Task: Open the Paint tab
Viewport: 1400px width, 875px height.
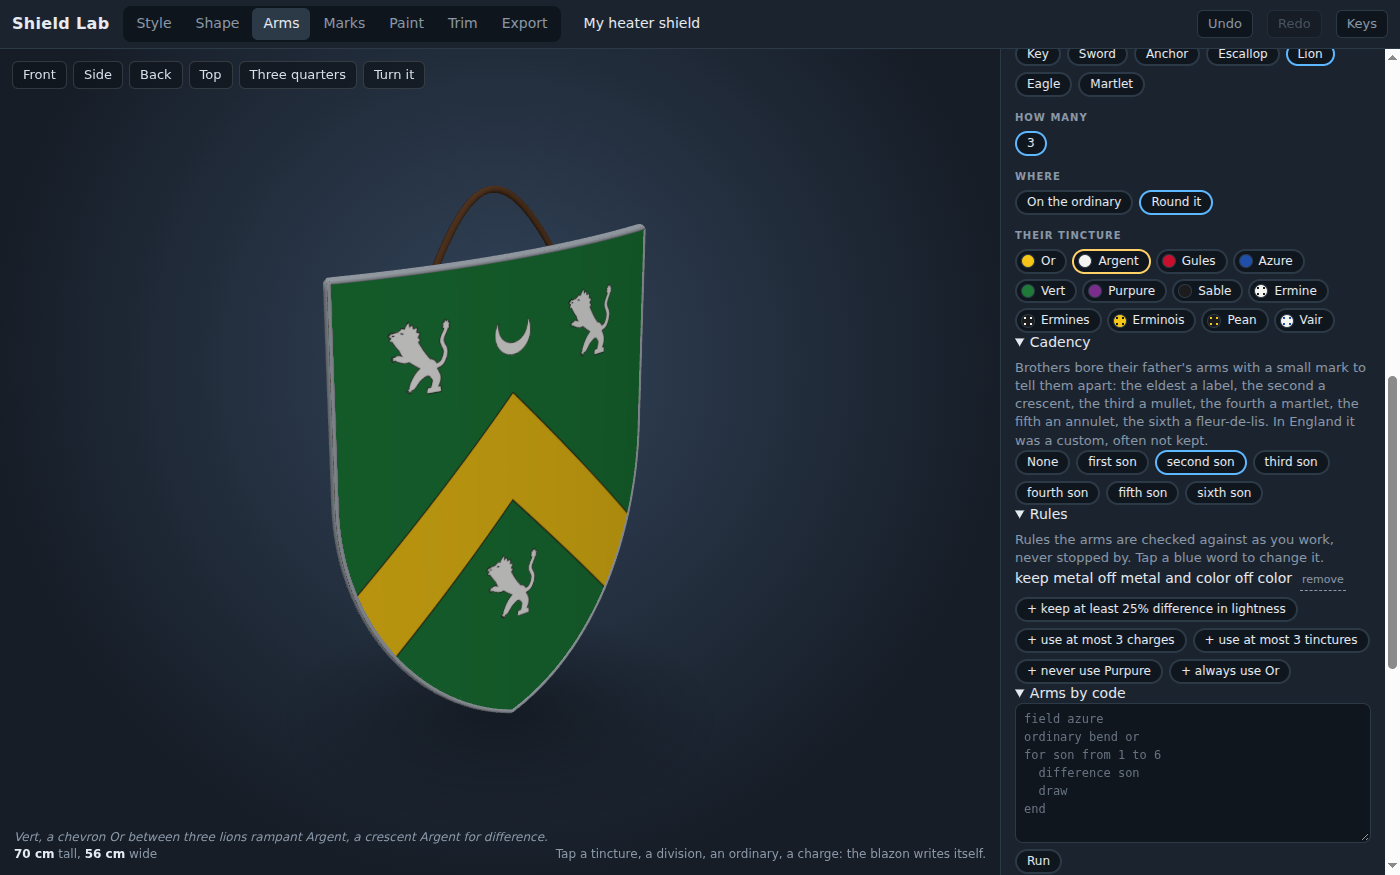Action: pos(406,23)
